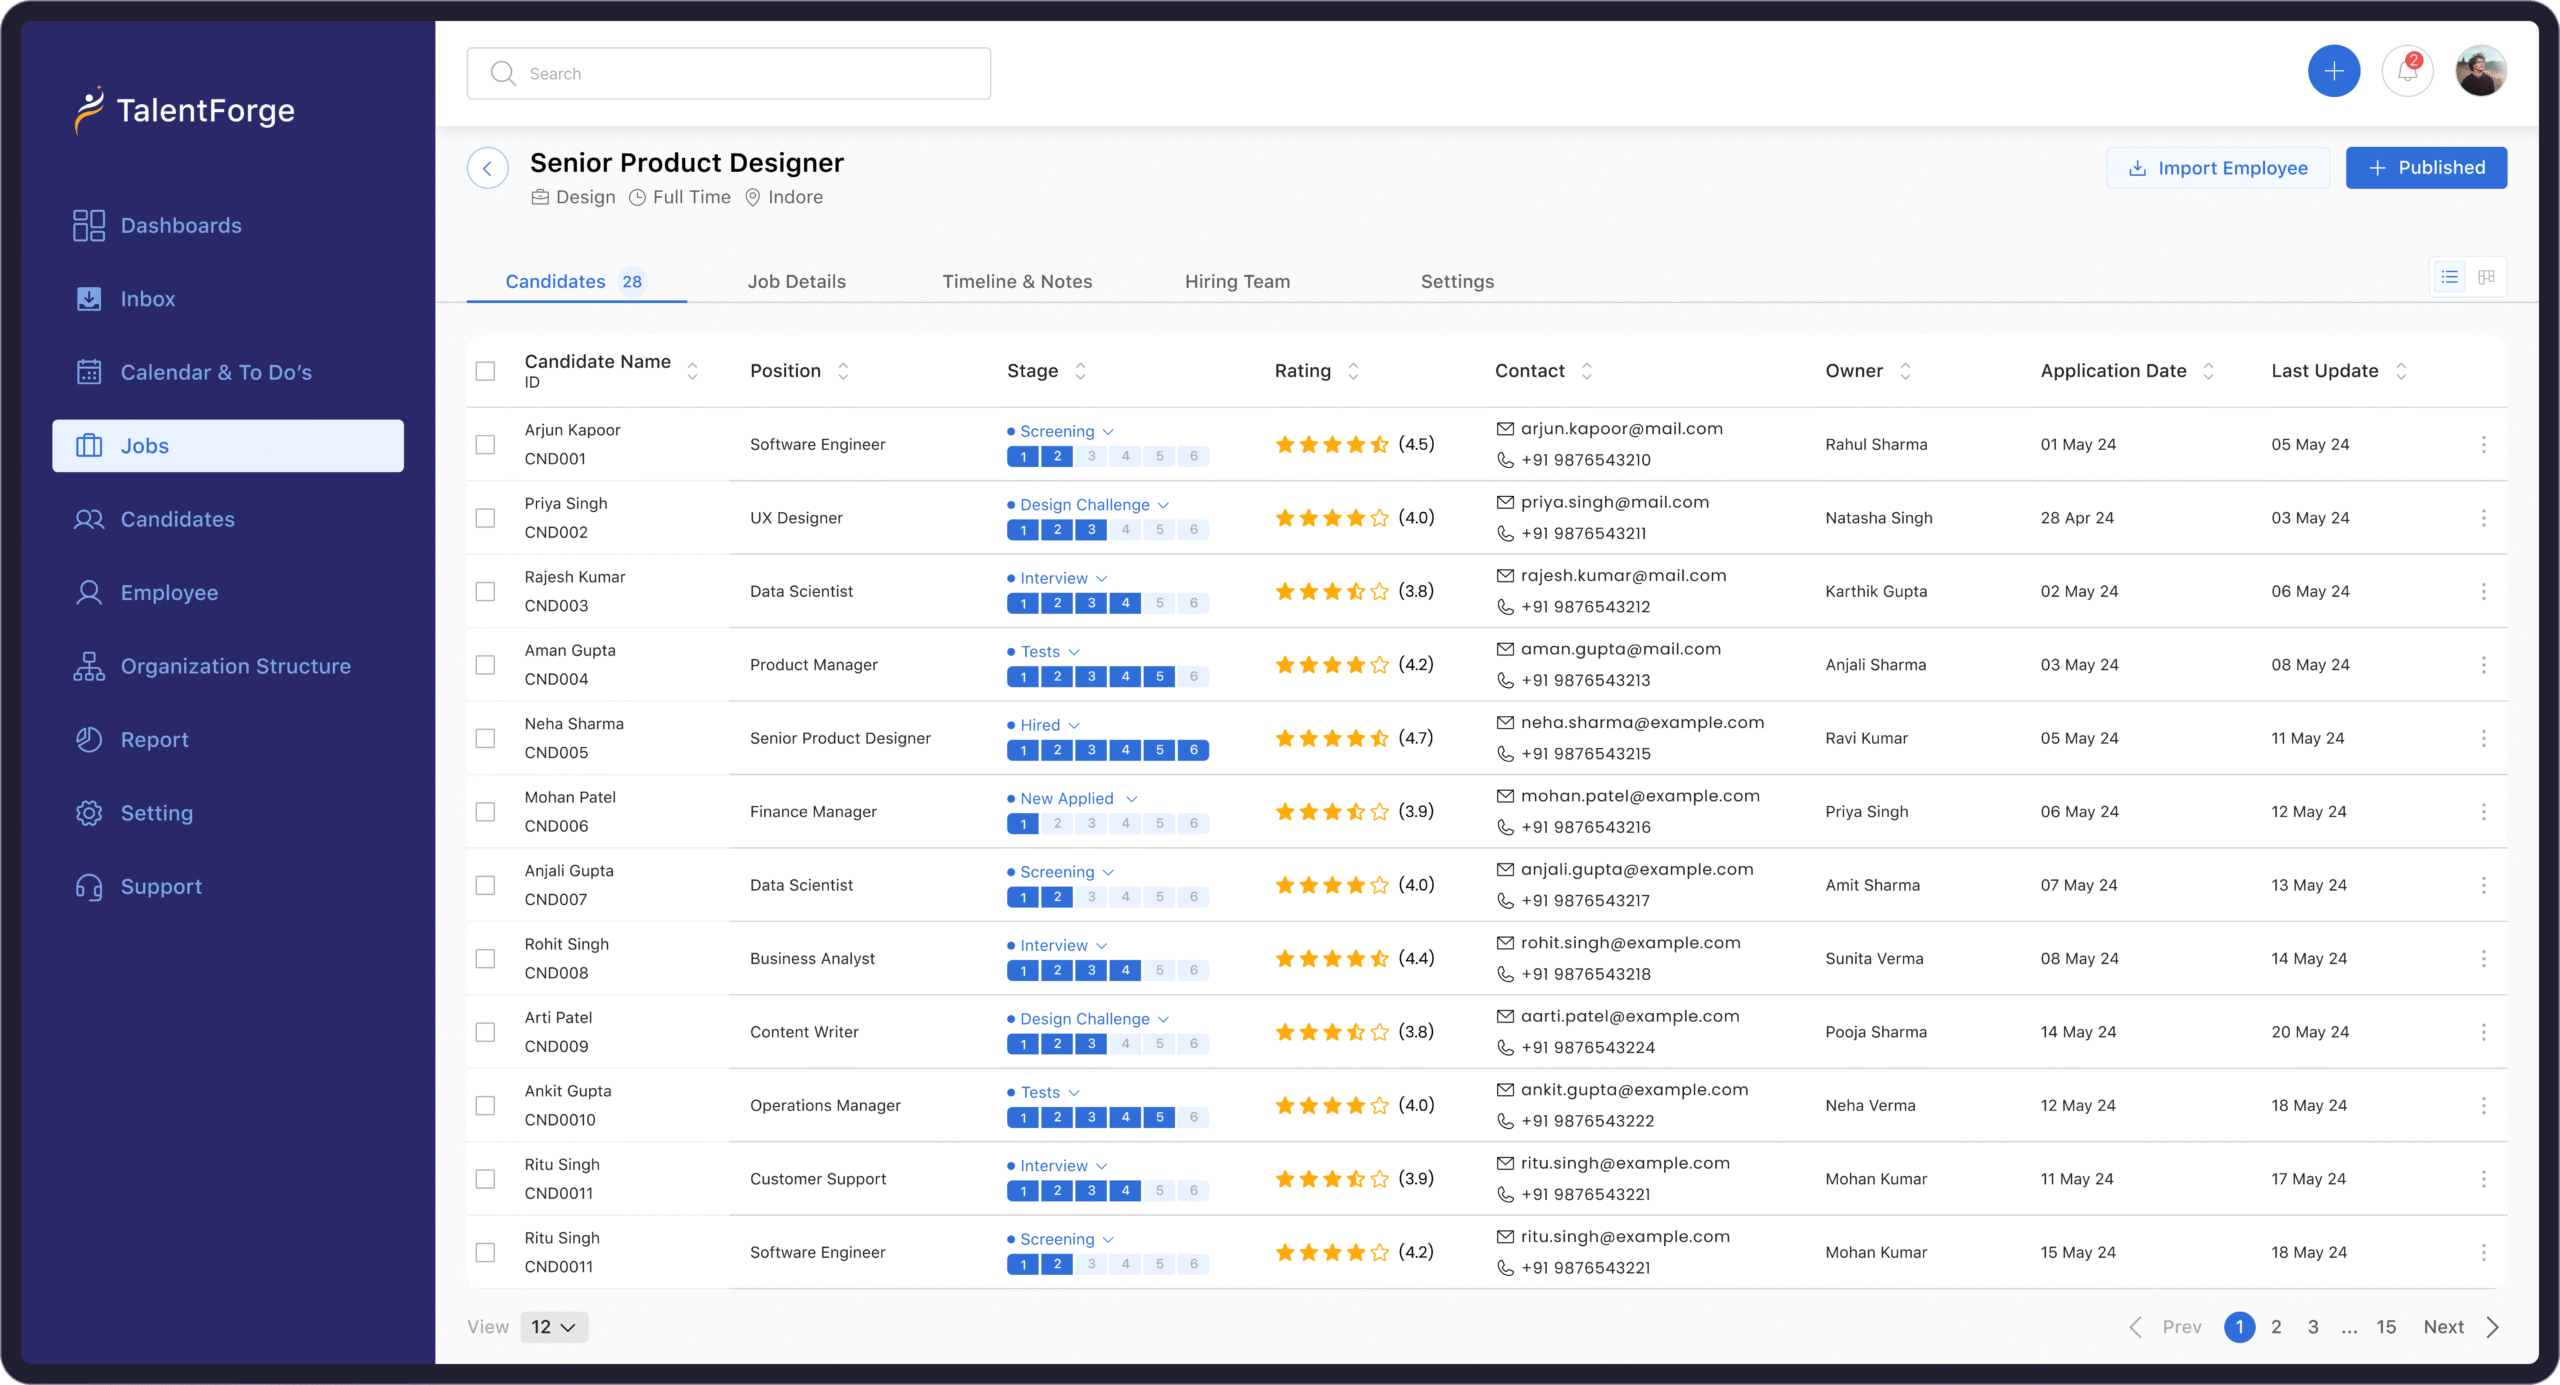Viewport: 2560px width, 1385px height.
Task: Click the search magnifier icon
Action: pos(503,74)
